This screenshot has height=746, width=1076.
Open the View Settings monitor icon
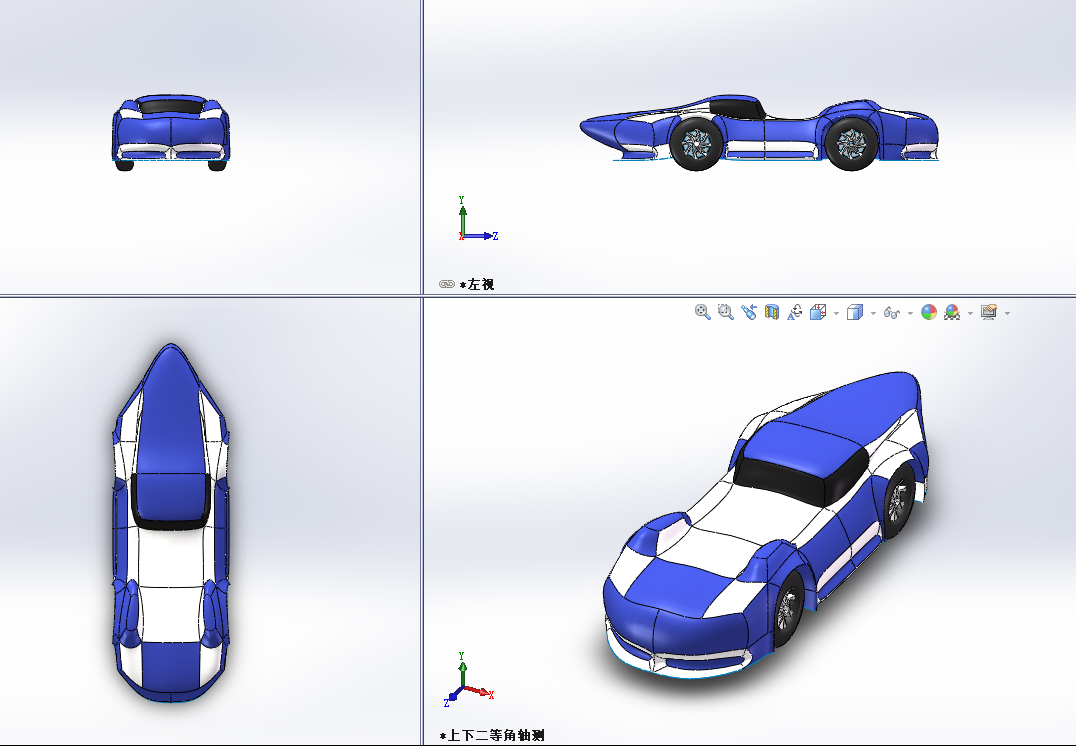point(989,312)
